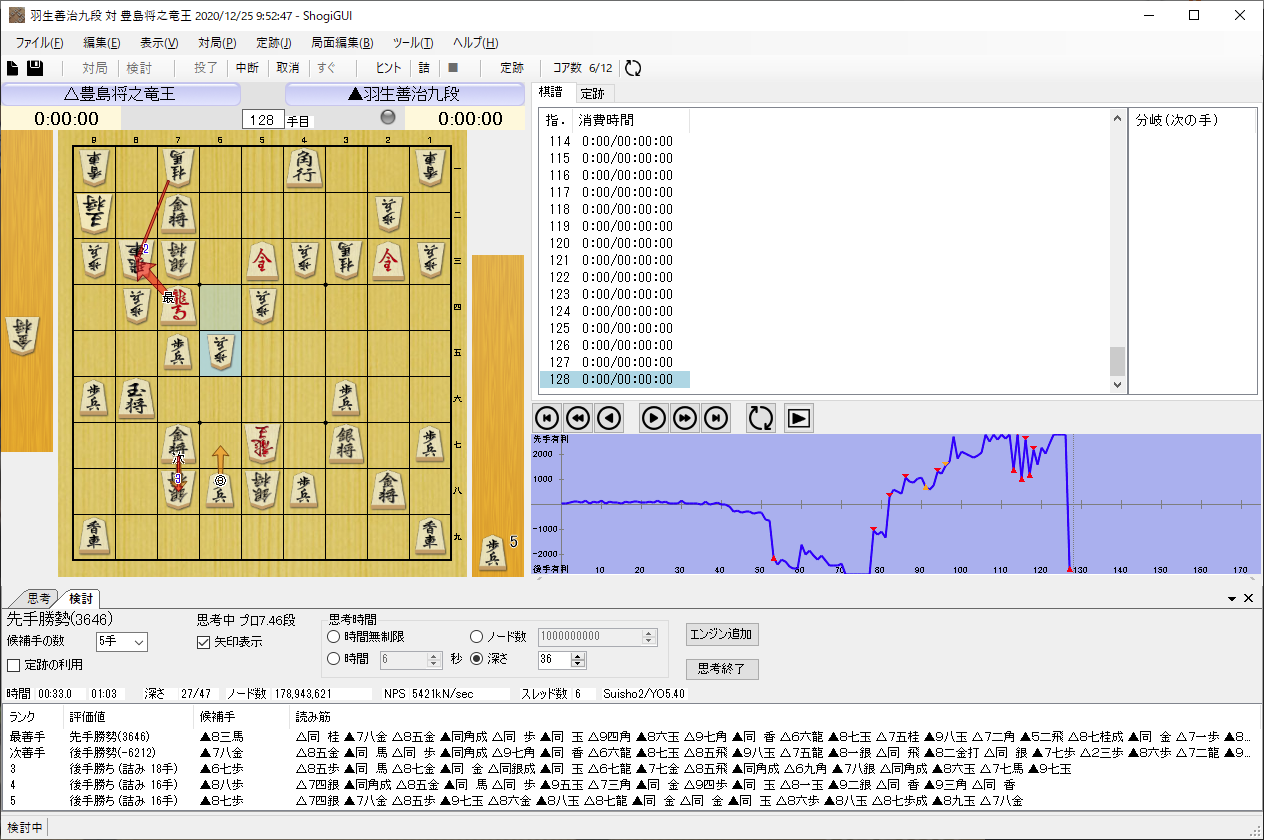The width and height of the screenshot is (1264, 840).
Task: Click the flip board circular arrows button
Action: (761, 418)
